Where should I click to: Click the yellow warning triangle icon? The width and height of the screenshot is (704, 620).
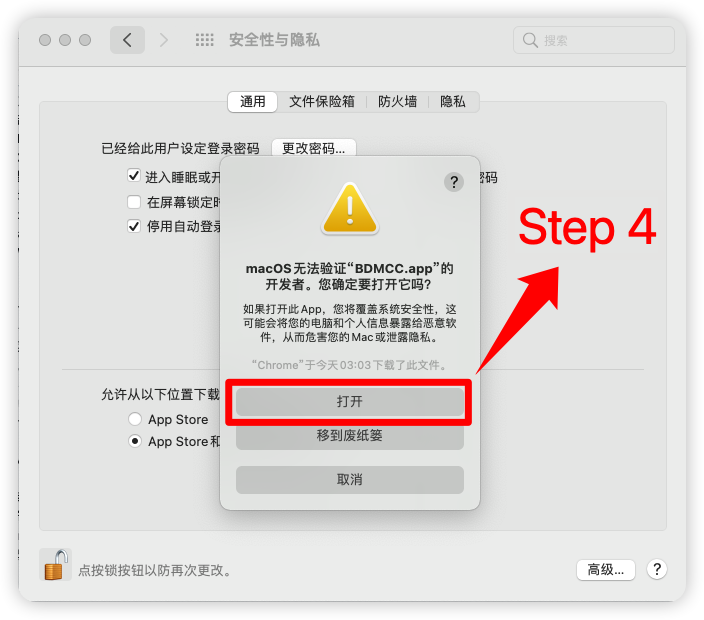coord(350,209)
